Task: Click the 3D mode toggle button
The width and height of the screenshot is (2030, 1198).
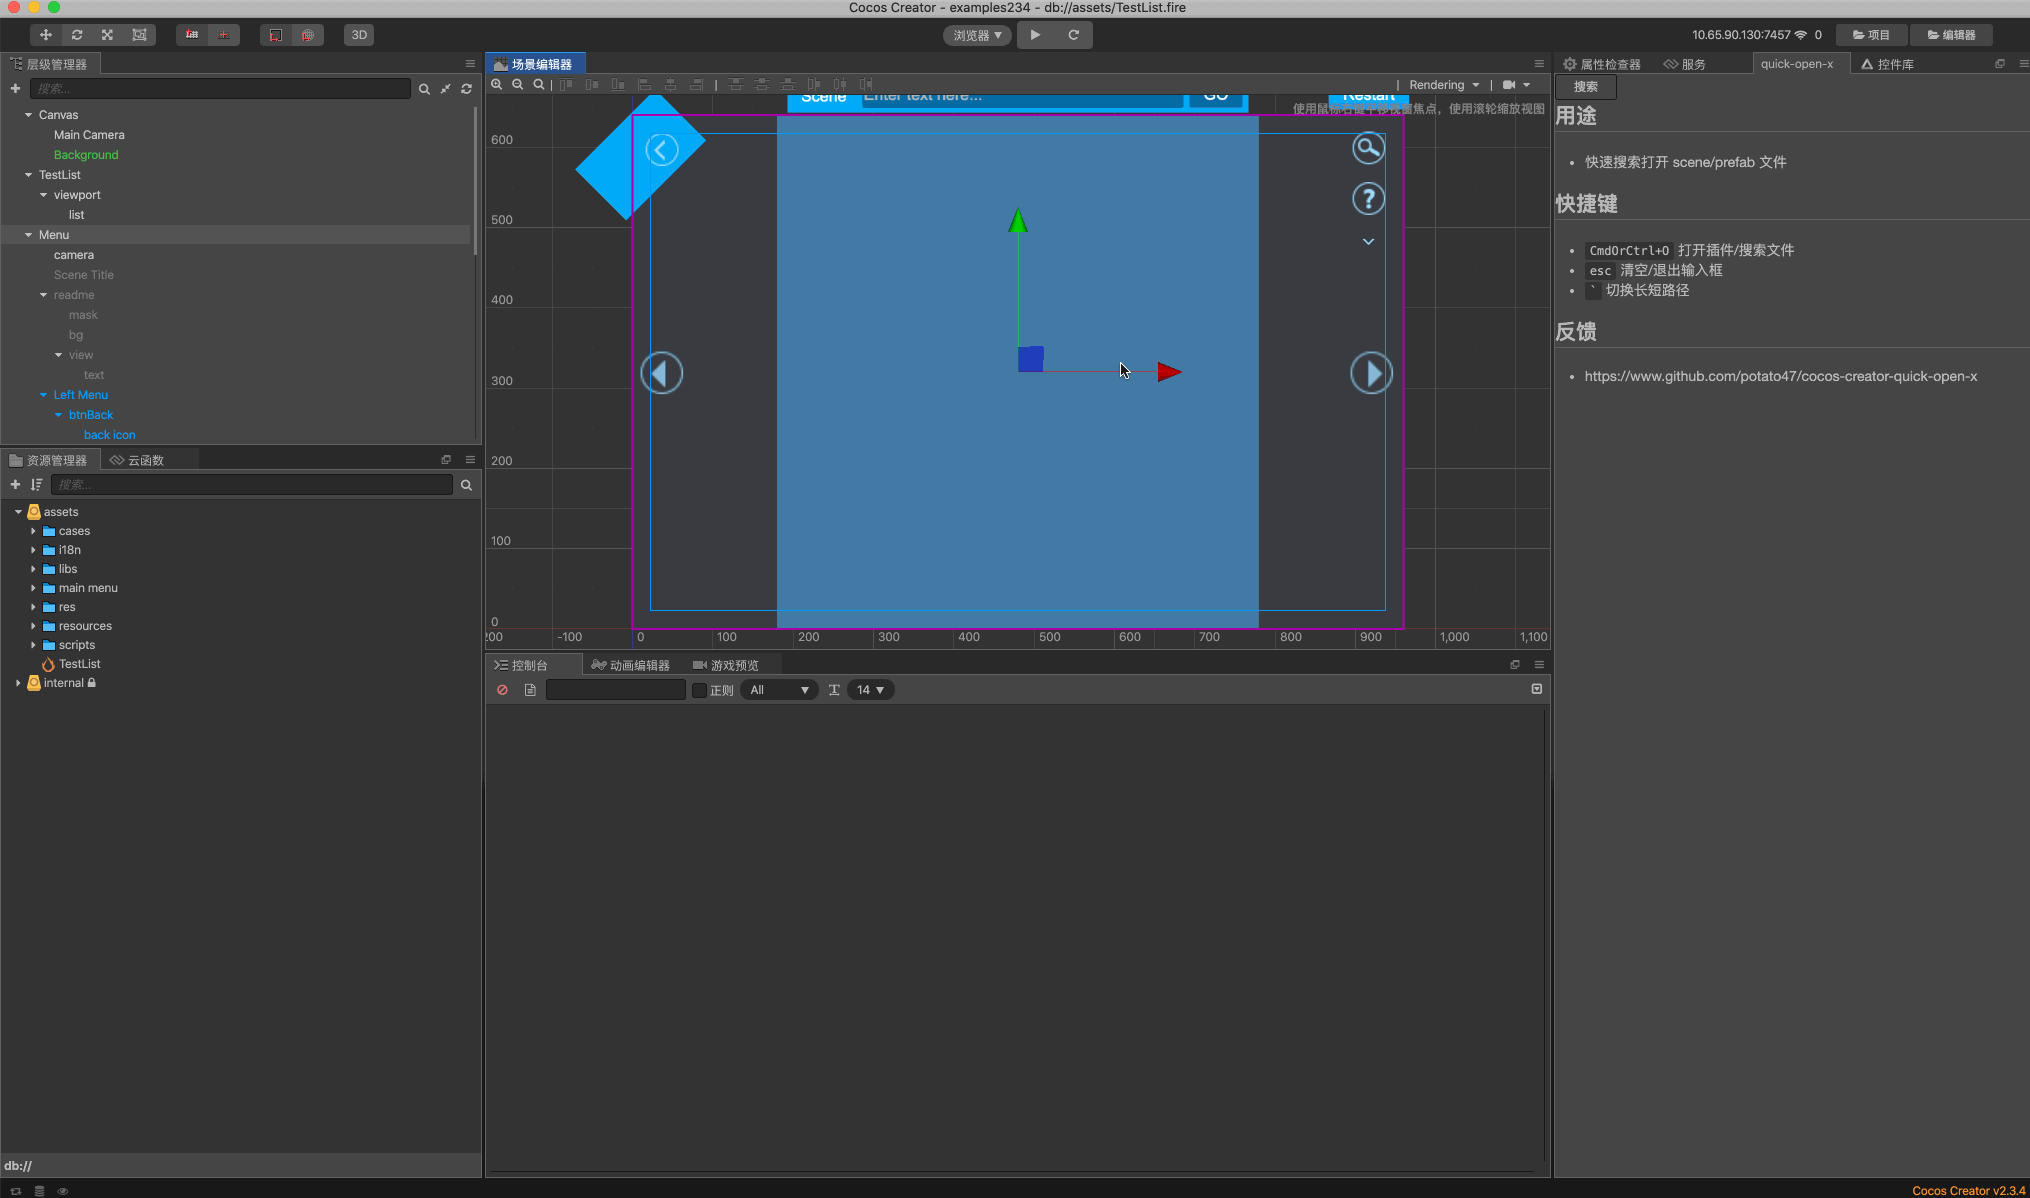Action: point(359,34)
